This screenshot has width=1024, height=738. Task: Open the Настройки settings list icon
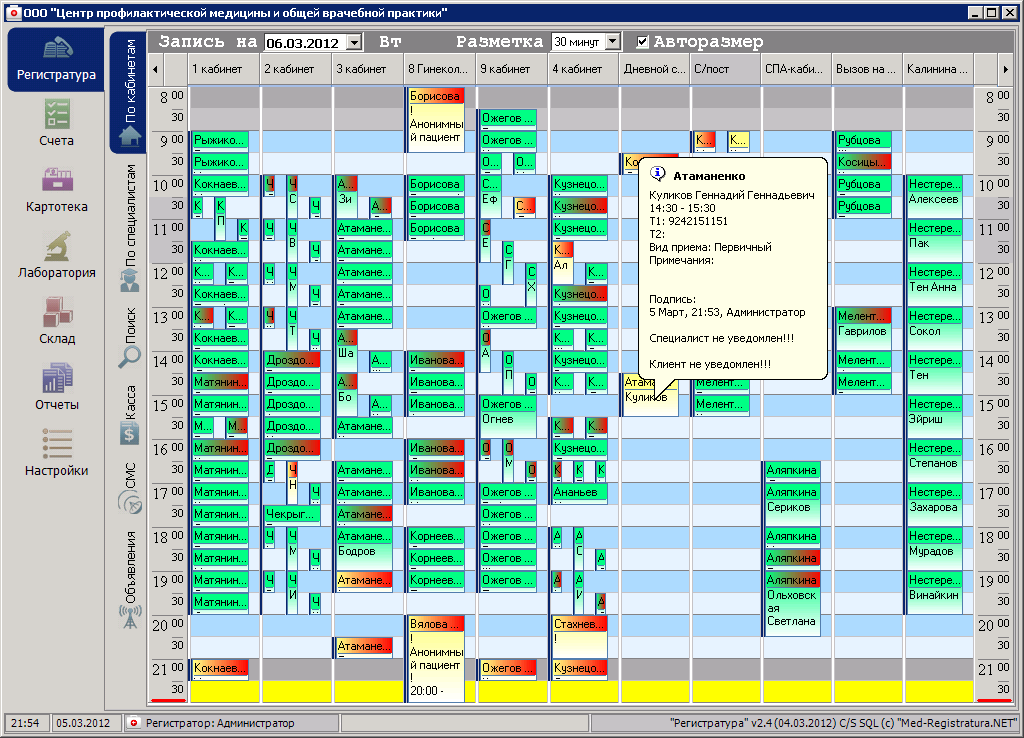(57, 443)
